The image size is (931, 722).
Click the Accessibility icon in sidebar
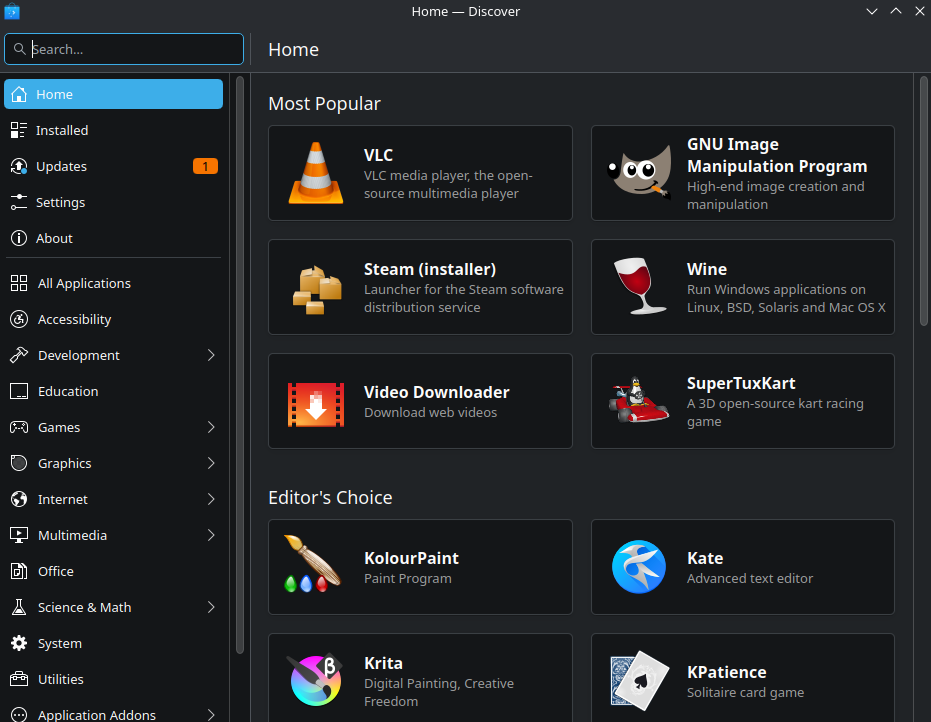19,319
